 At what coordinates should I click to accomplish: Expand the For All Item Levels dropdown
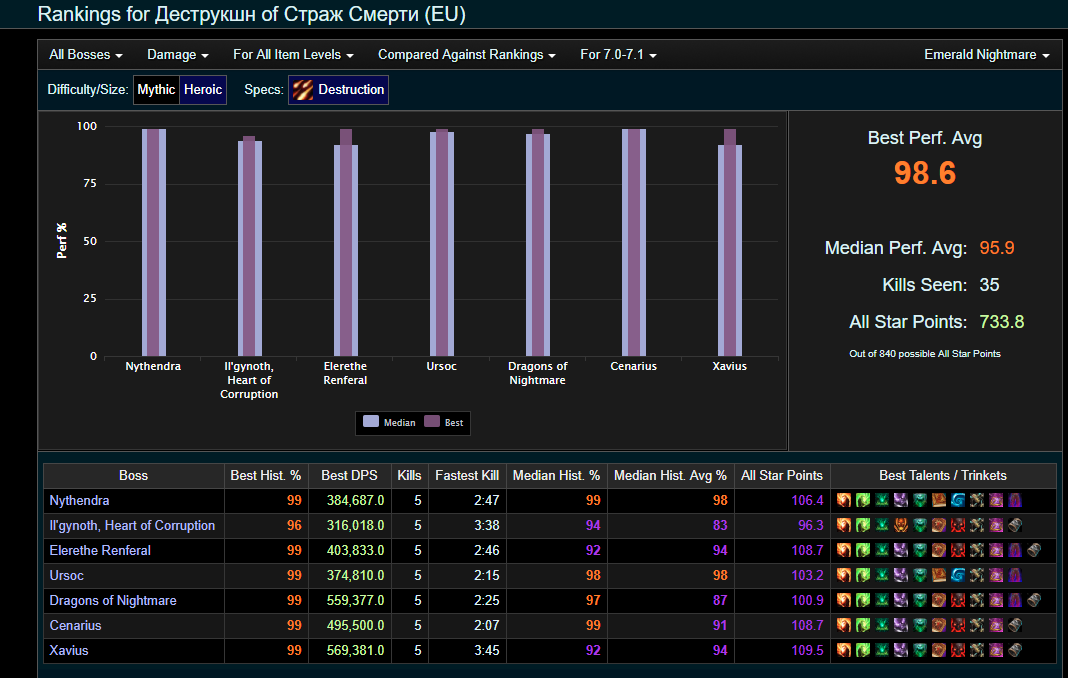pyautogui.click(x=294, y=55)
